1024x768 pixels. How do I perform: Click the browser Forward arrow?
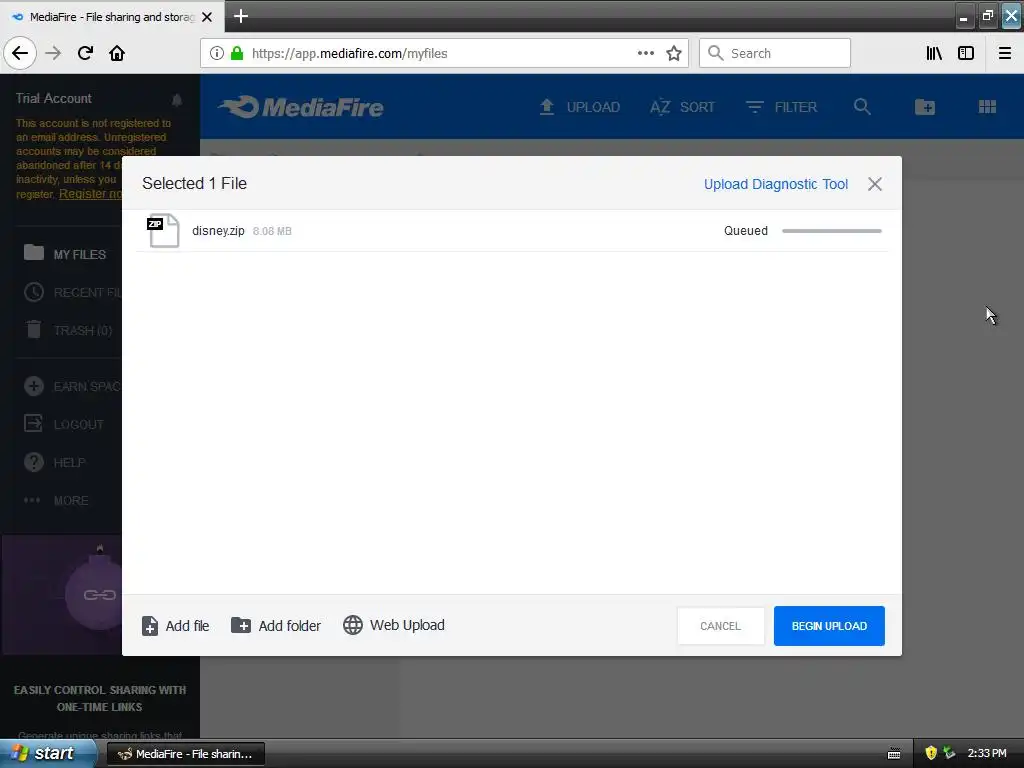(53, 53)
